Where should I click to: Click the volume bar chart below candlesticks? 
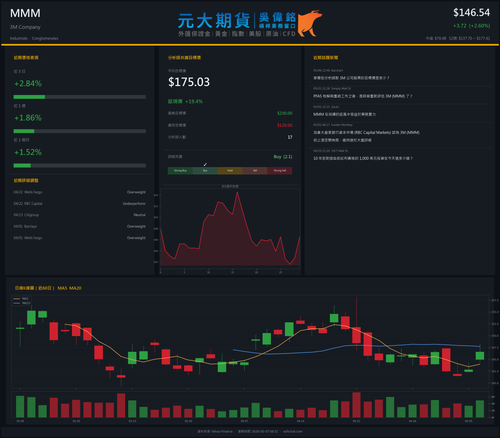[250, 405]
